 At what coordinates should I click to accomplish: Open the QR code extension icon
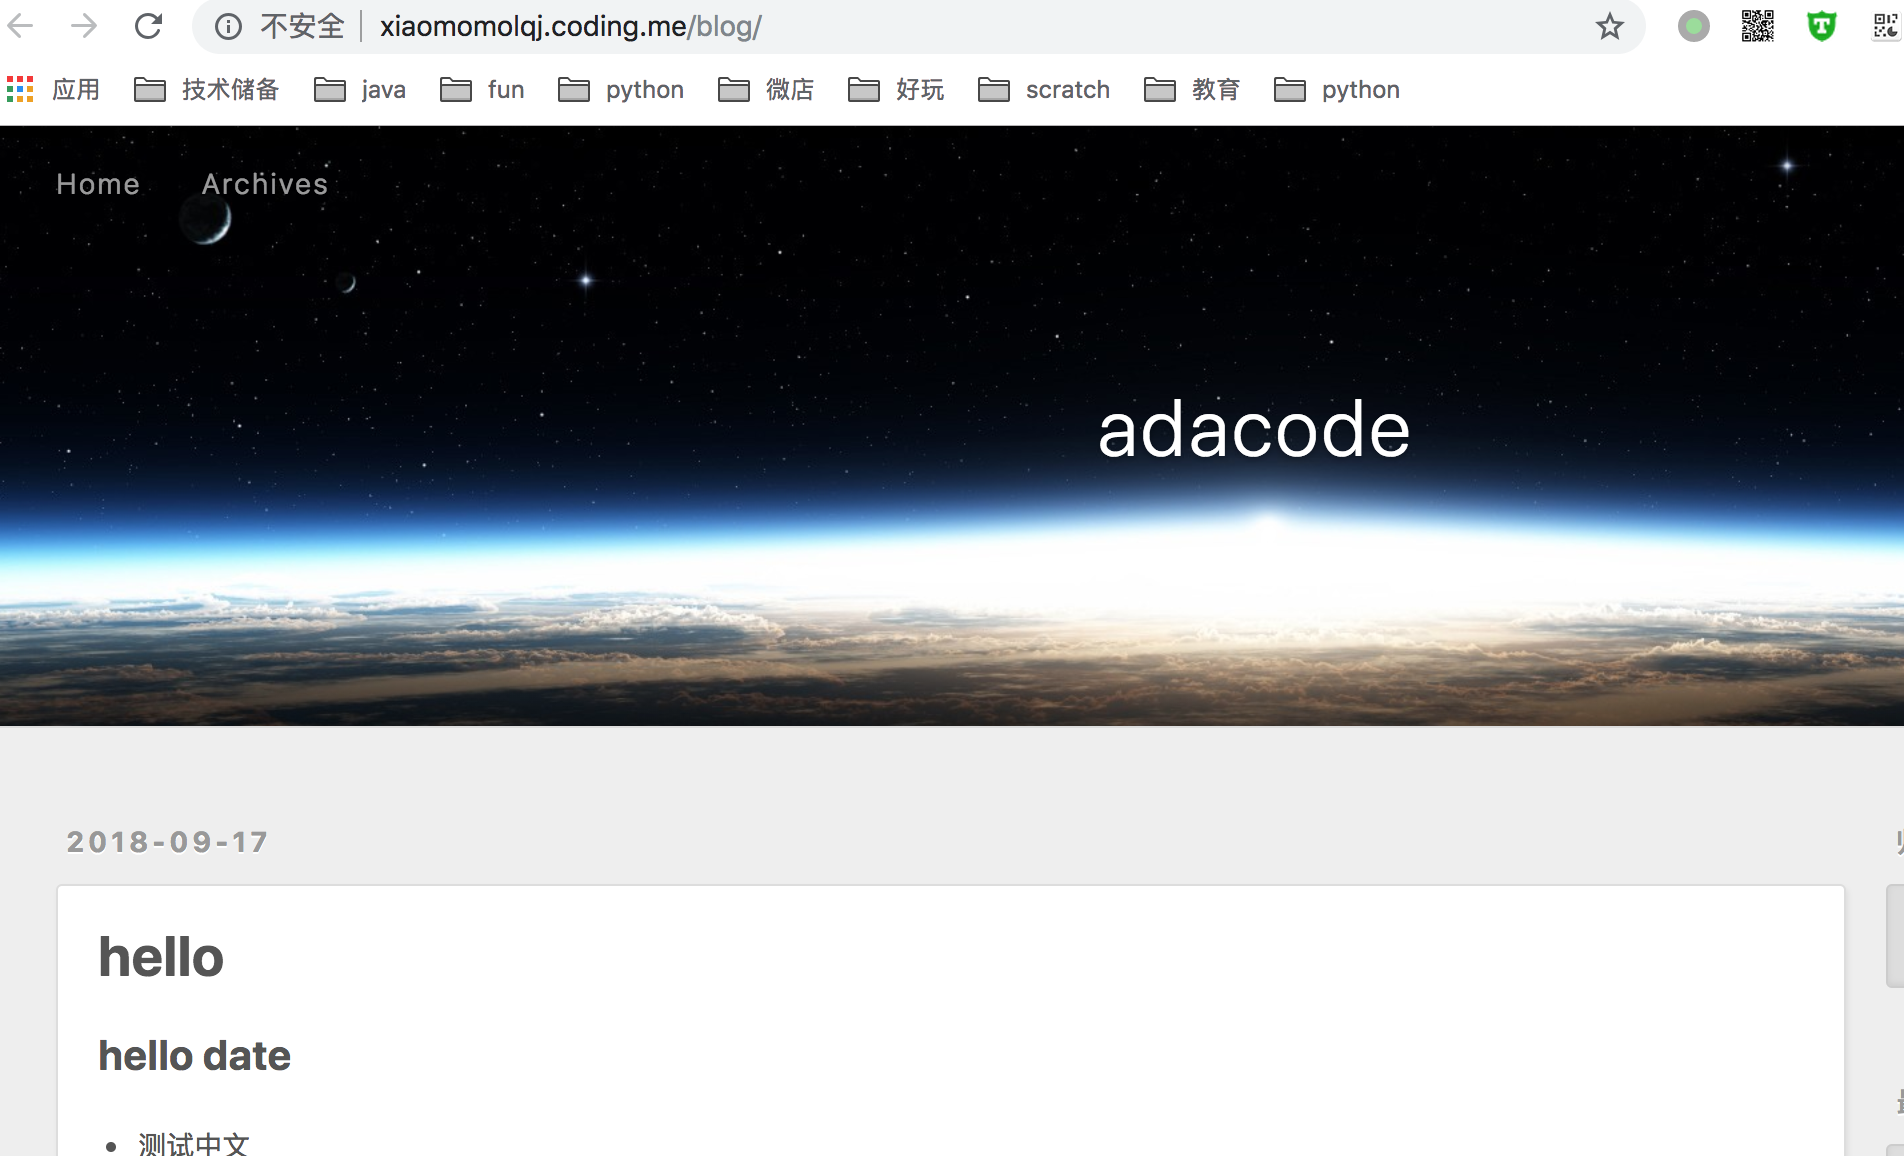1757,26
